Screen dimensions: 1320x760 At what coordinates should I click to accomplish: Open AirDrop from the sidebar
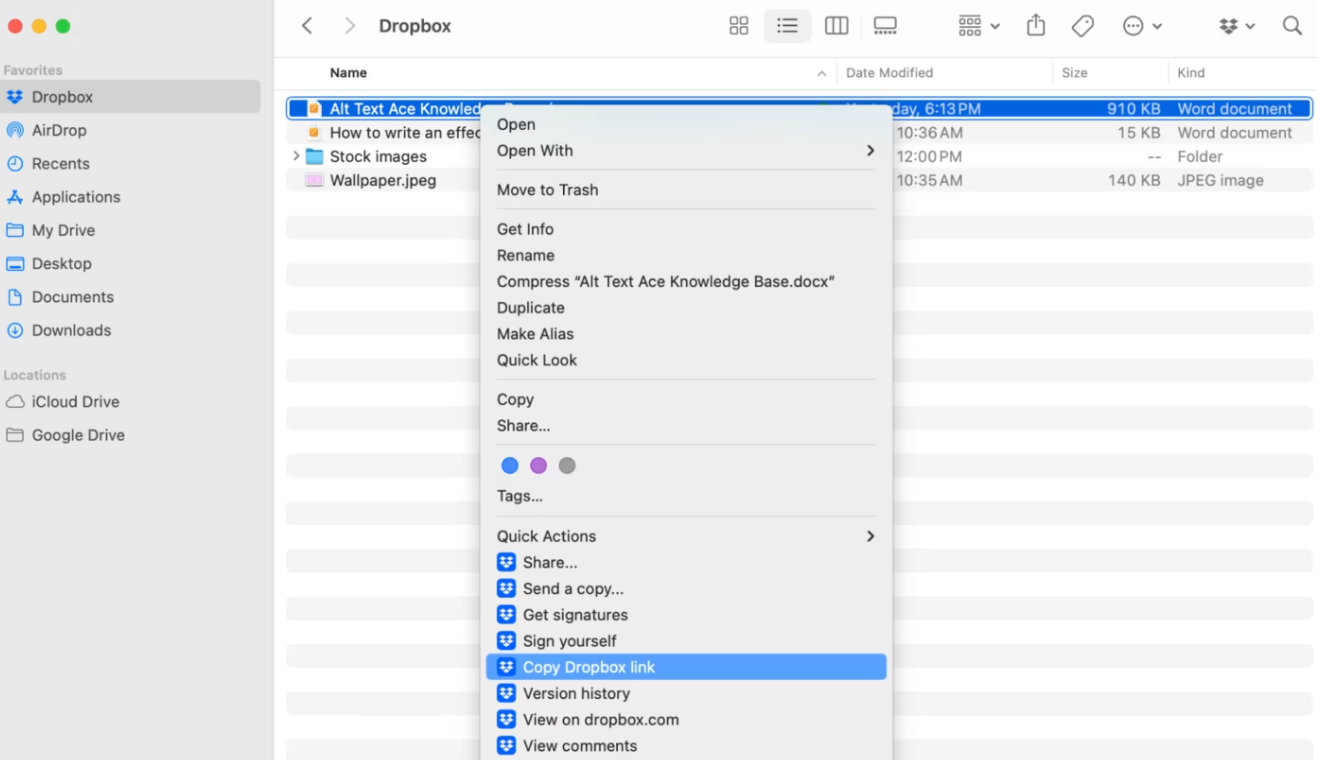tap(66, 129)
